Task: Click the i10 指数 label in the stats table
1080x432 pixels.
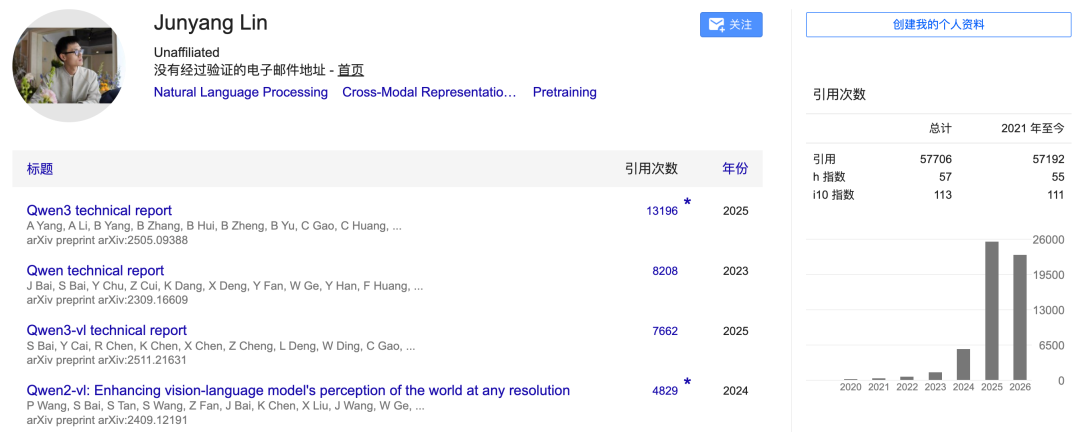Action: 833,195
